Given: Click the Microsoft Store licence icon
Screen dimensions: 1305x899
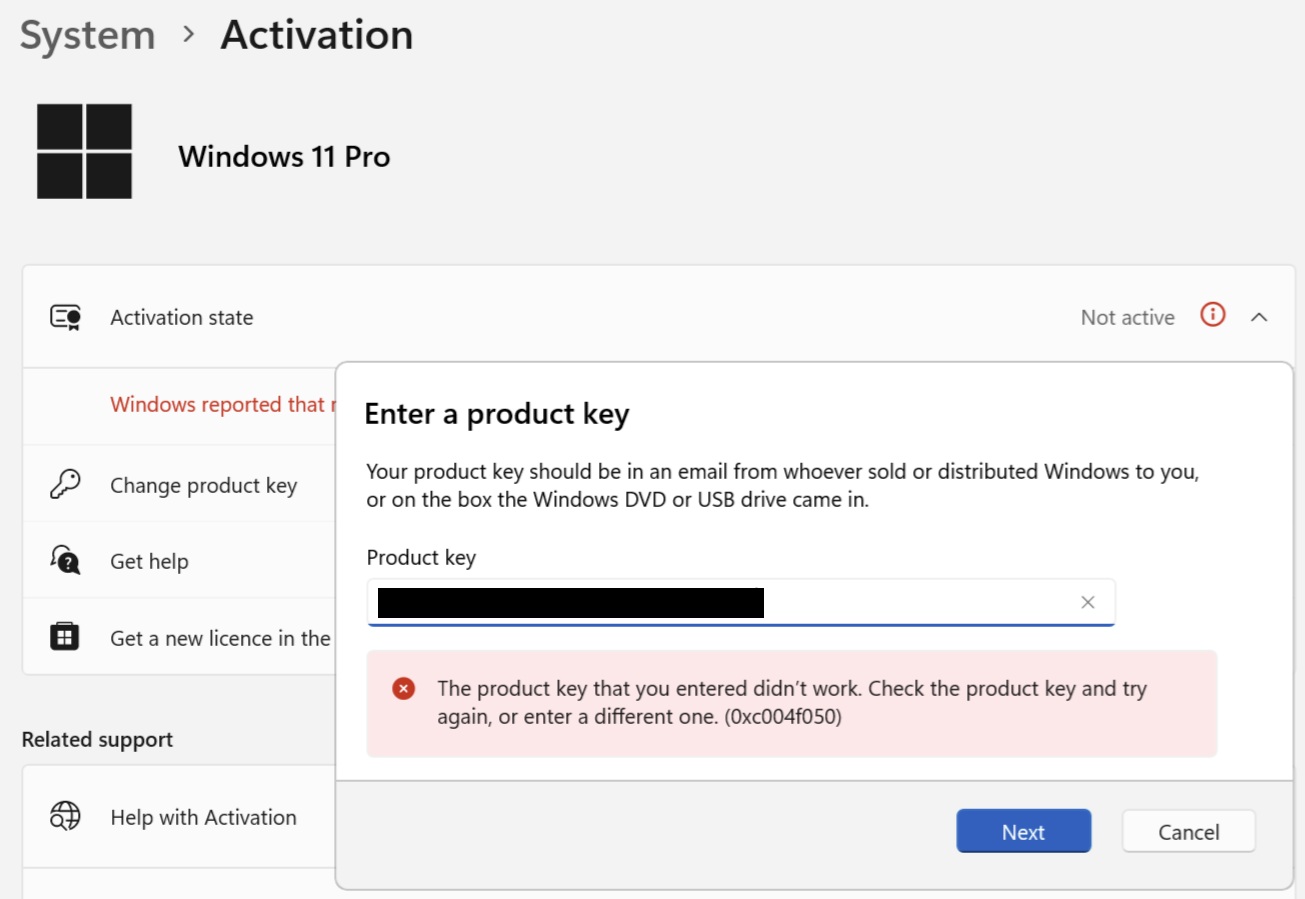Looking at the screenshot, I should [x=65, y=637].
